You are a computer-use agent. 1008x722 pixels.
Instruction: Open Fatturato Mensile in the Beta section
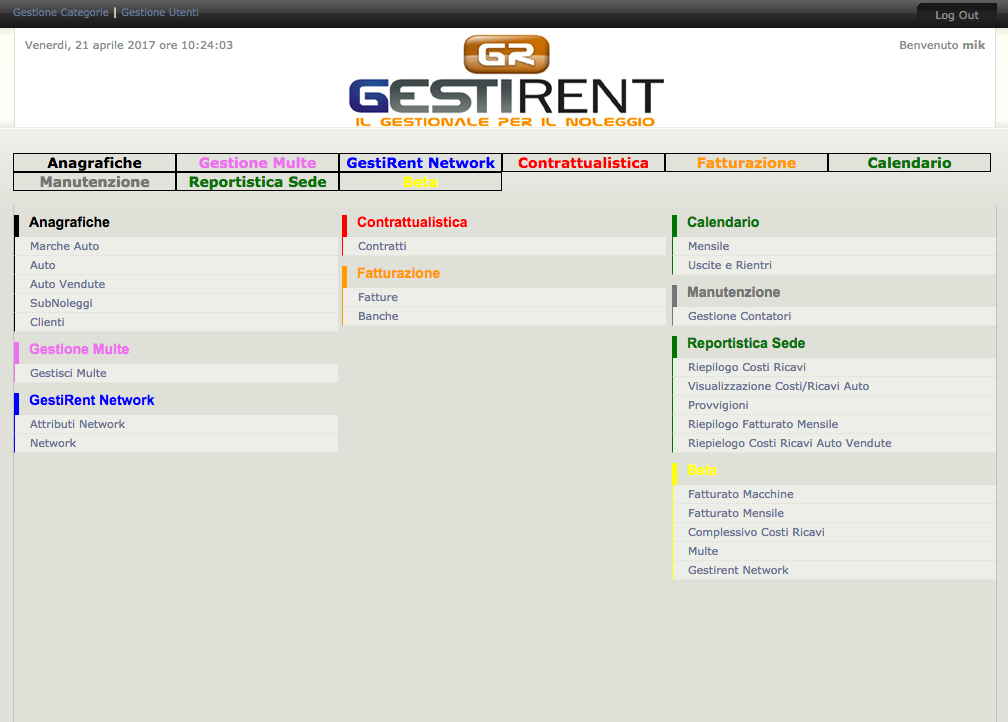735,513
